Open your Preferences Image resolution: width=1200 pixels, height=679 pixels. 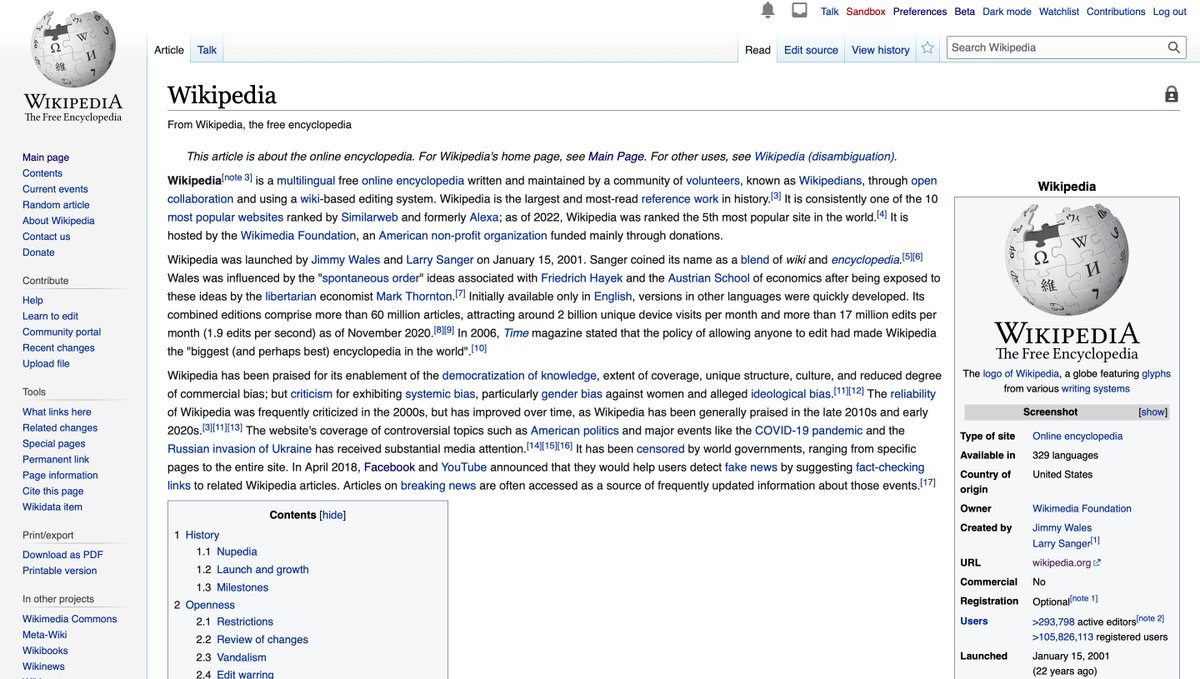click(919, 11)
